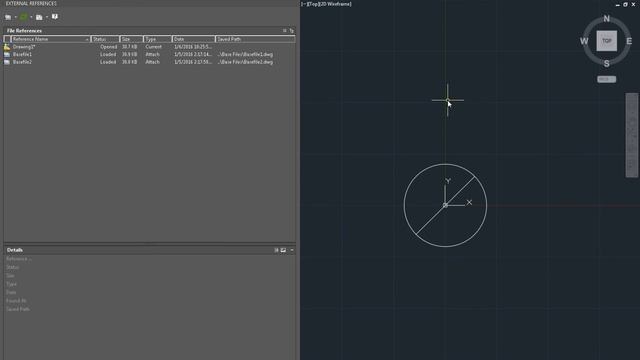Screen dimensions: 640x360
Task: Click the green Refresh references icon
Action: pos(24,17)
